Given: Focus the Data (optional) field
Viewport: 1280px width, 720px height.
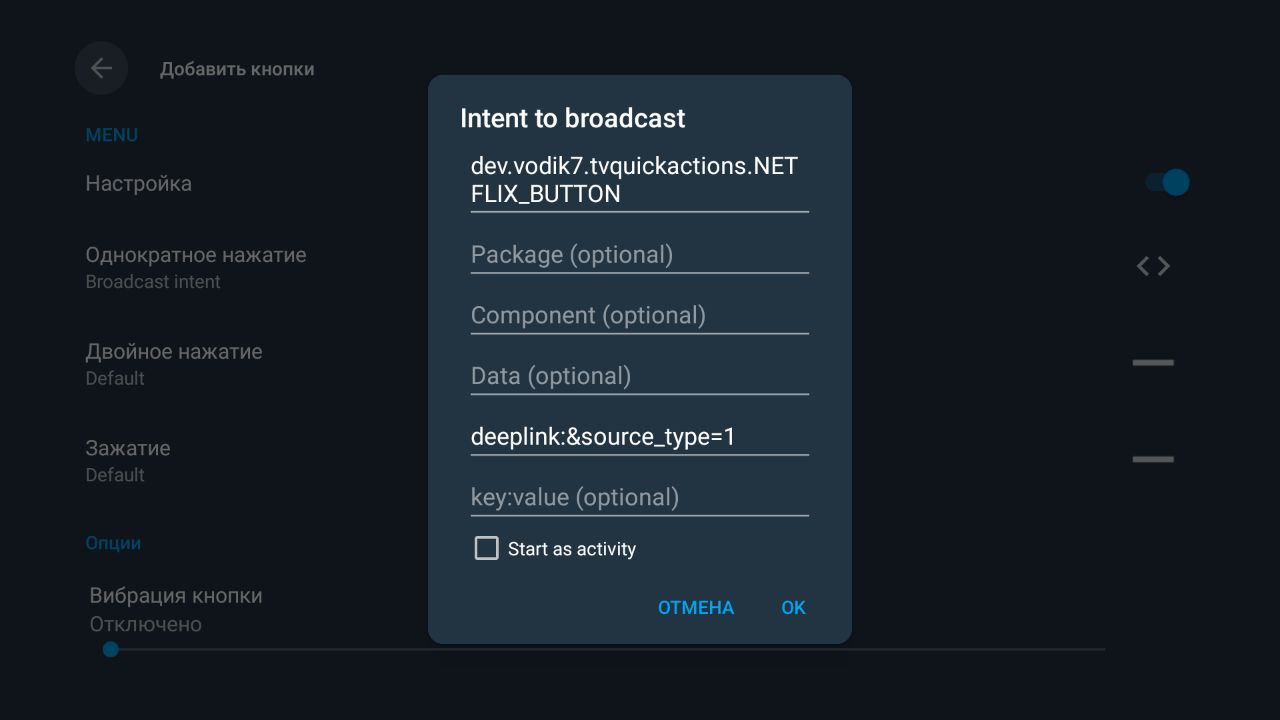Looking at the screenshot, I should [639, 377].
